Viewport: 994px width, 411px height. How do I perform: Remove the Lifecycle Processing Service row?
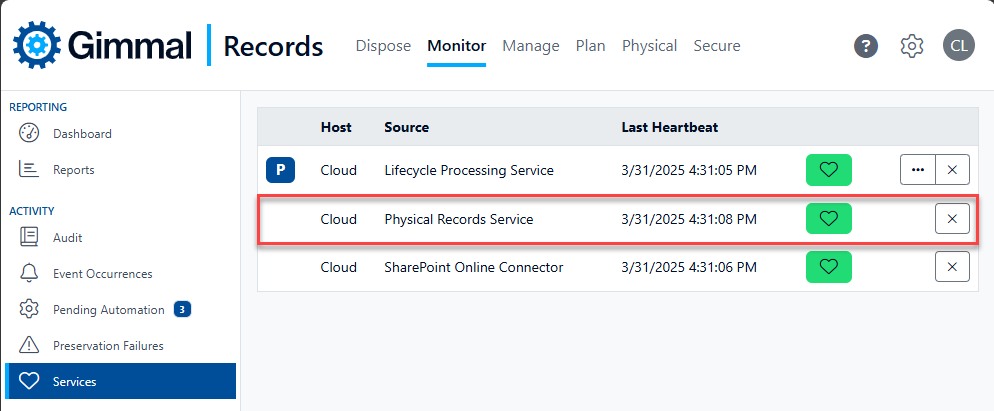pos(952,170)
